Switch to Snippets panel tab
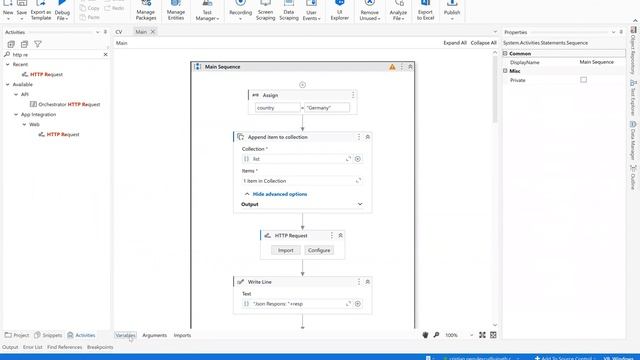Screen dimensions: 640x360 [48, 335]
